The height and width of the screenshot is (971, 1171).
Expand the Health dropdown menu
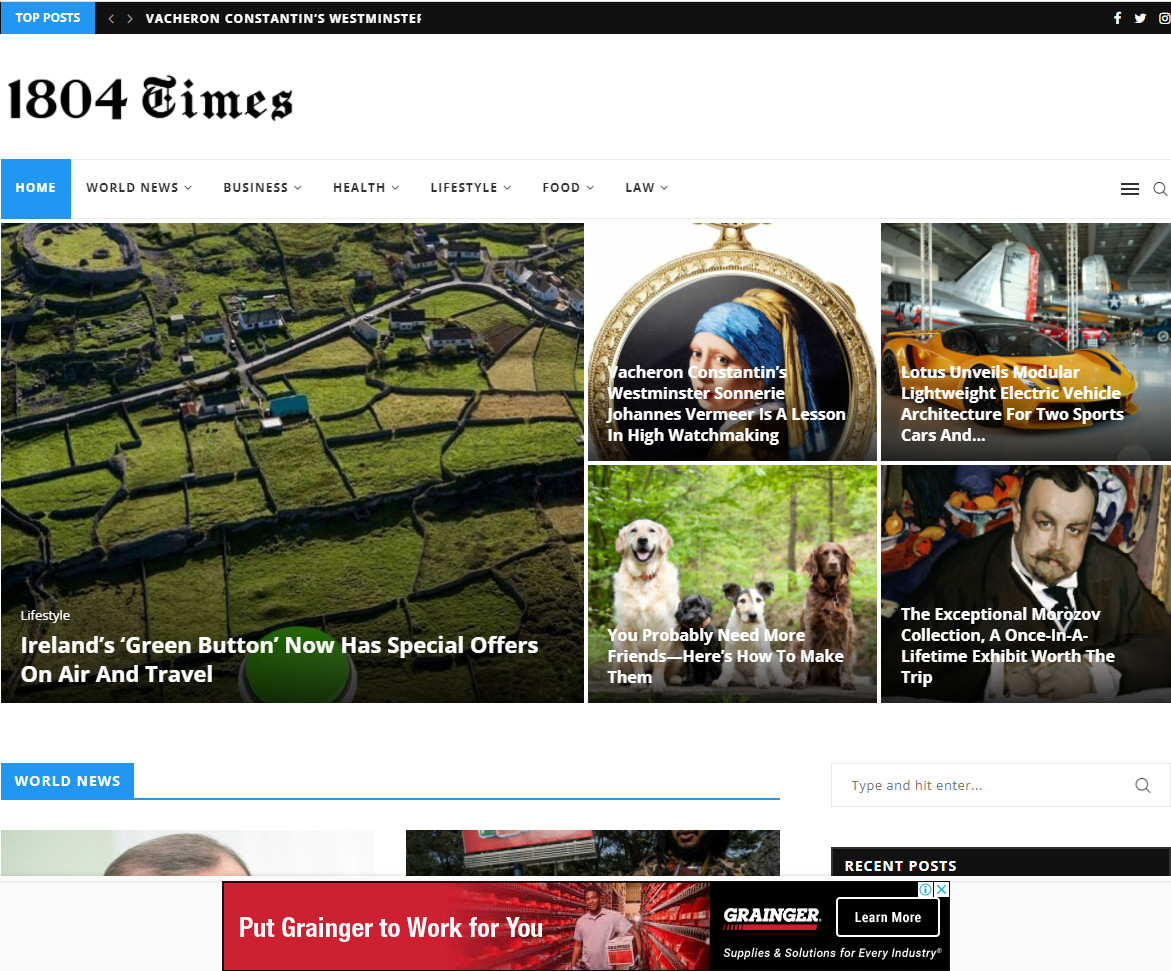coord(366,187)
